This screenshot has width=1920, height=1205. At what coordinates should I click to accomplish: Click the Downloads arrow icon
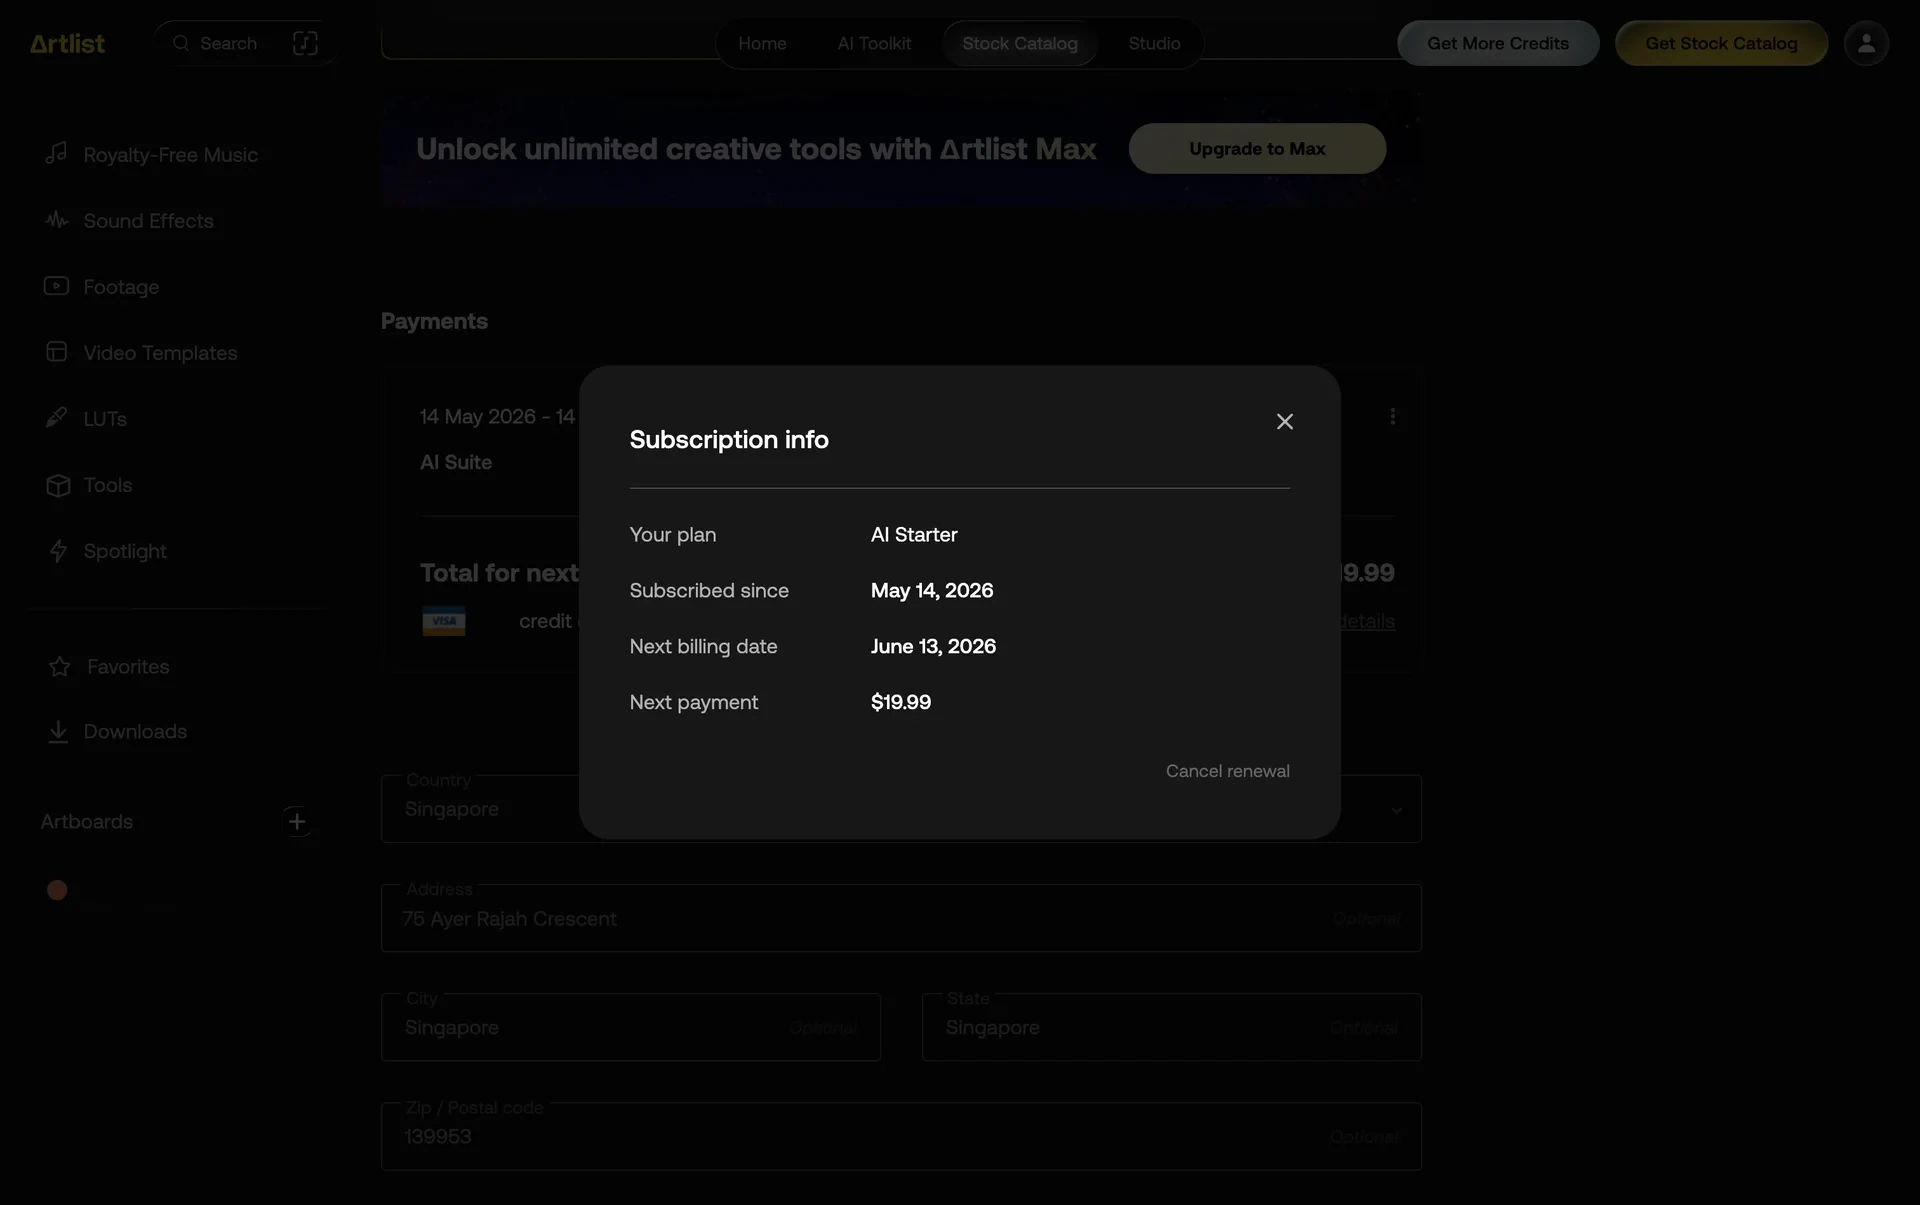[x=58, y=732]
